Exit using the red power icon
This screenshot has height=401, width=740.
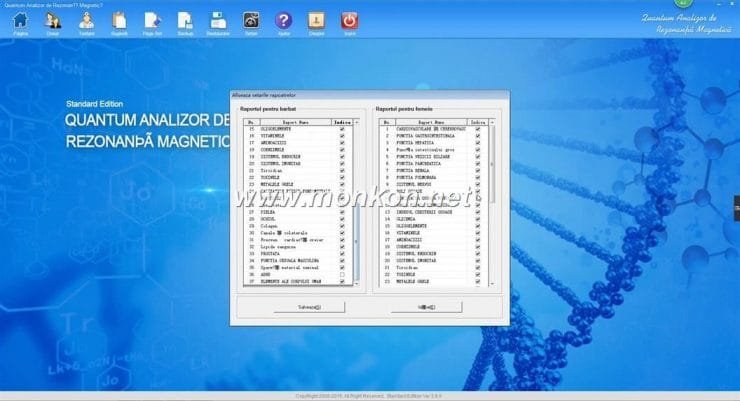click(350, 21)
